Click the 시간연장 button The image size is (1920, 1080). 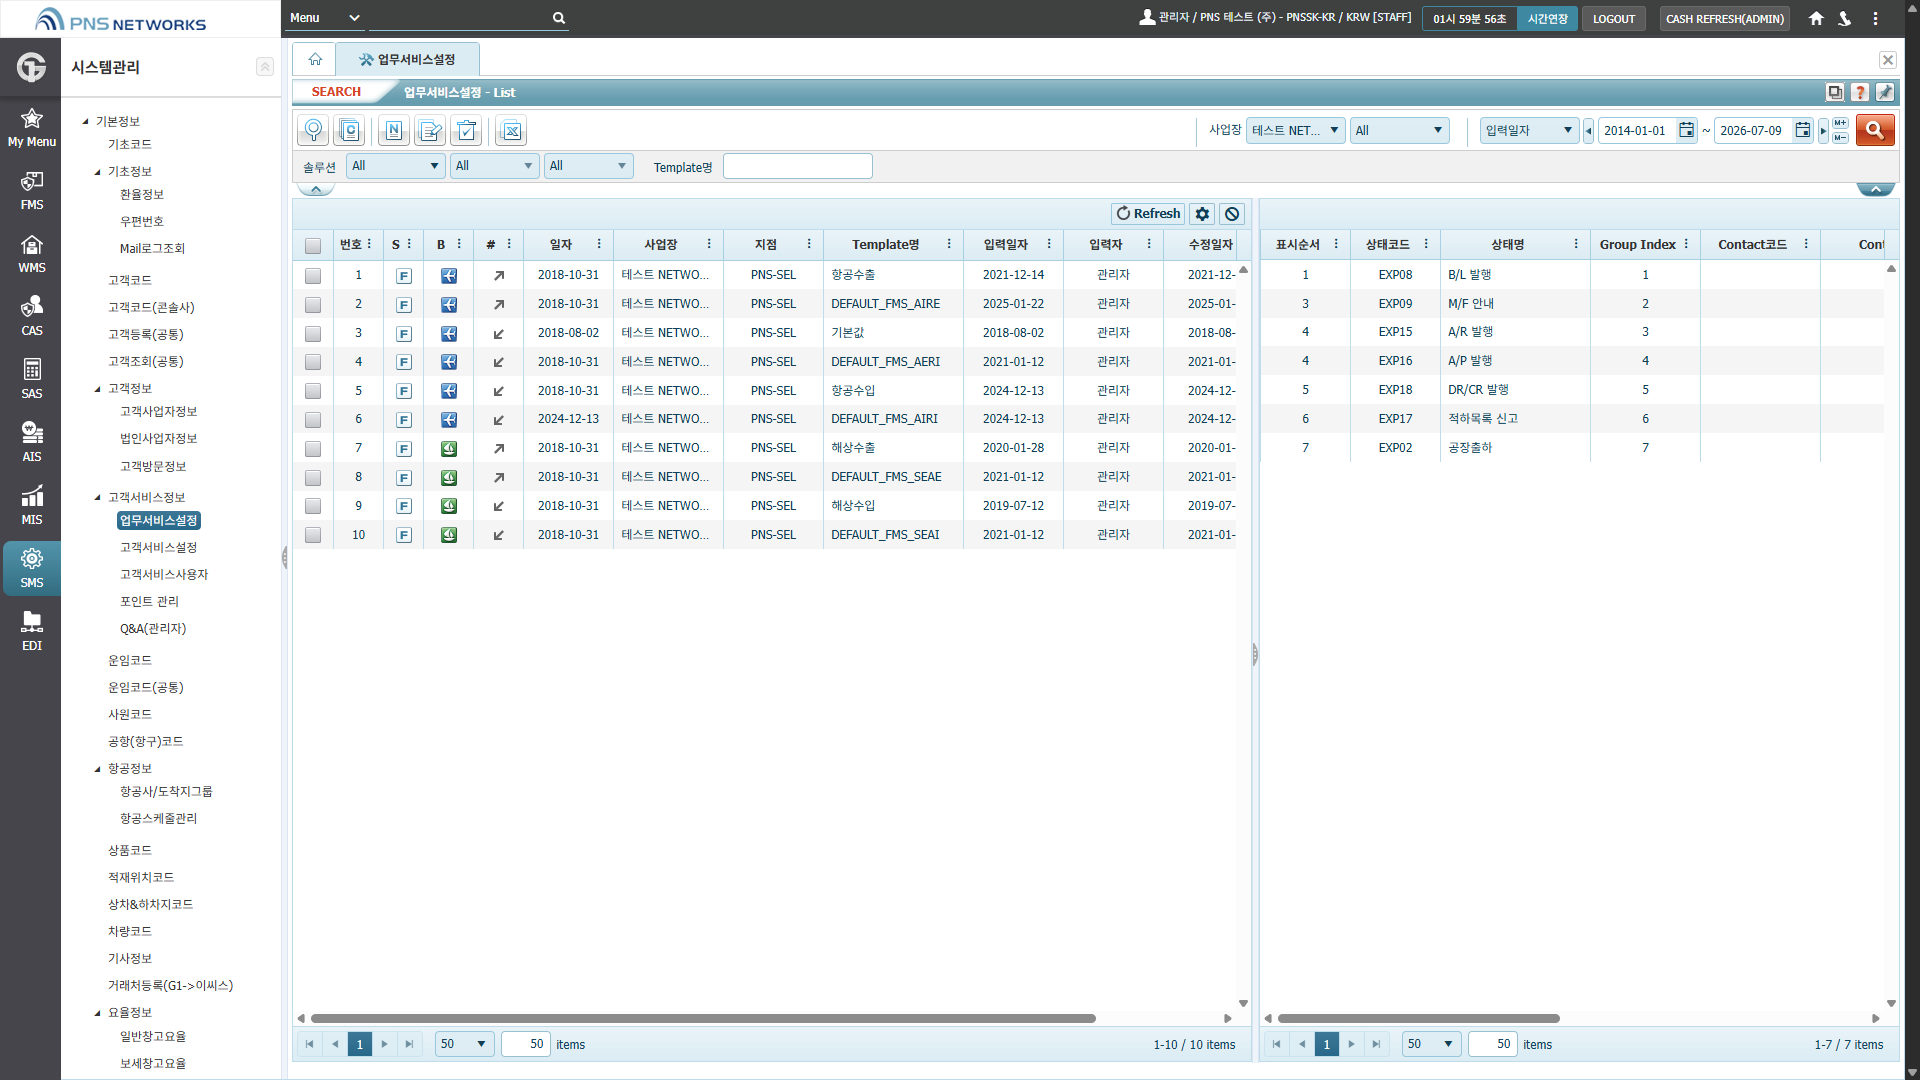point(1547,18)
